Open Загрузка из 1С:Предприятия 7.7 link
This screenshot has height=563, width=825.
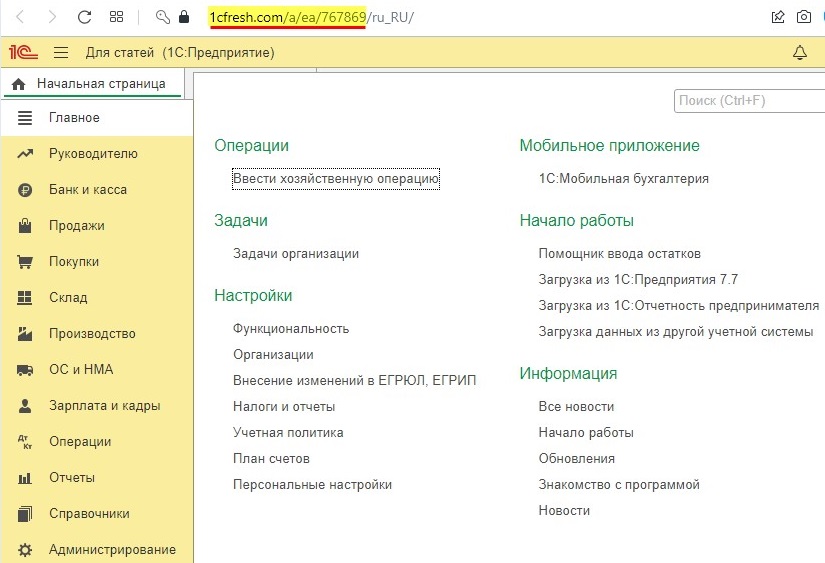pos(638,279)
